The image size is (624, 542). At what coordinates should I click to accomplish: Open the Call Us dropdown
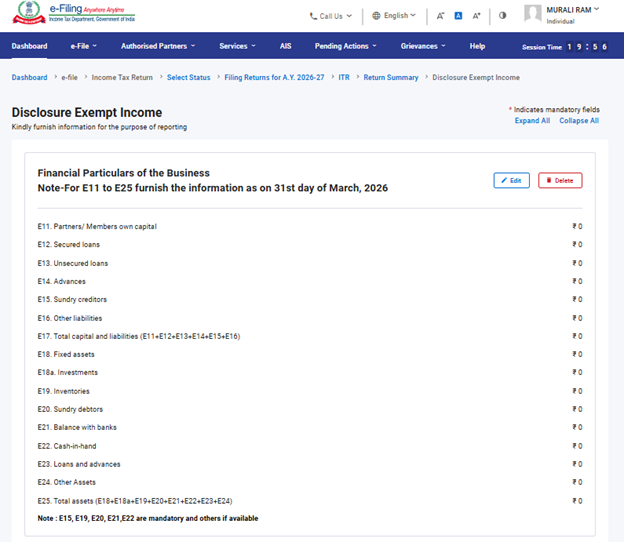[331, 16]
